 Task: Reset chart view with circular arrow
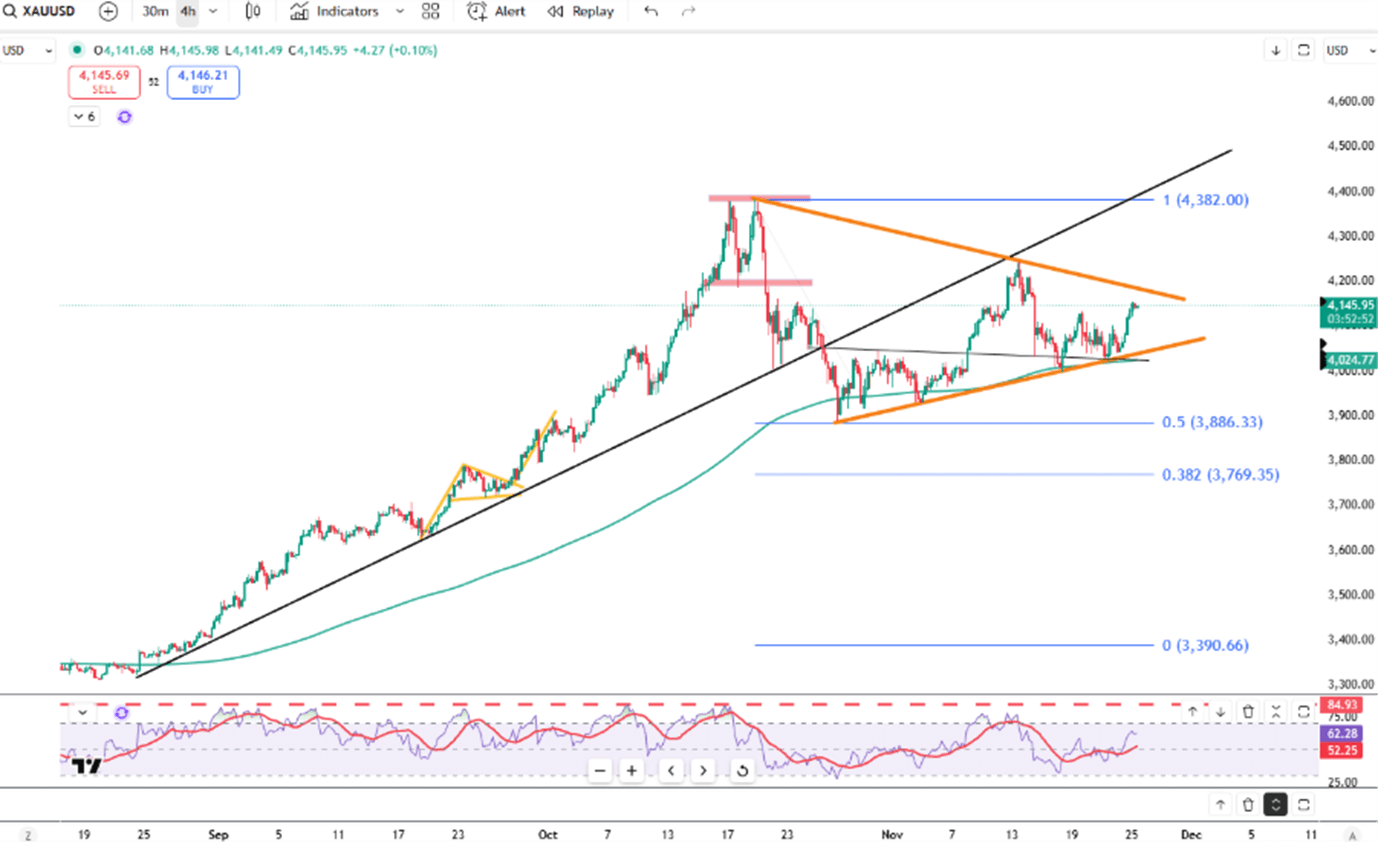point(742,770)
